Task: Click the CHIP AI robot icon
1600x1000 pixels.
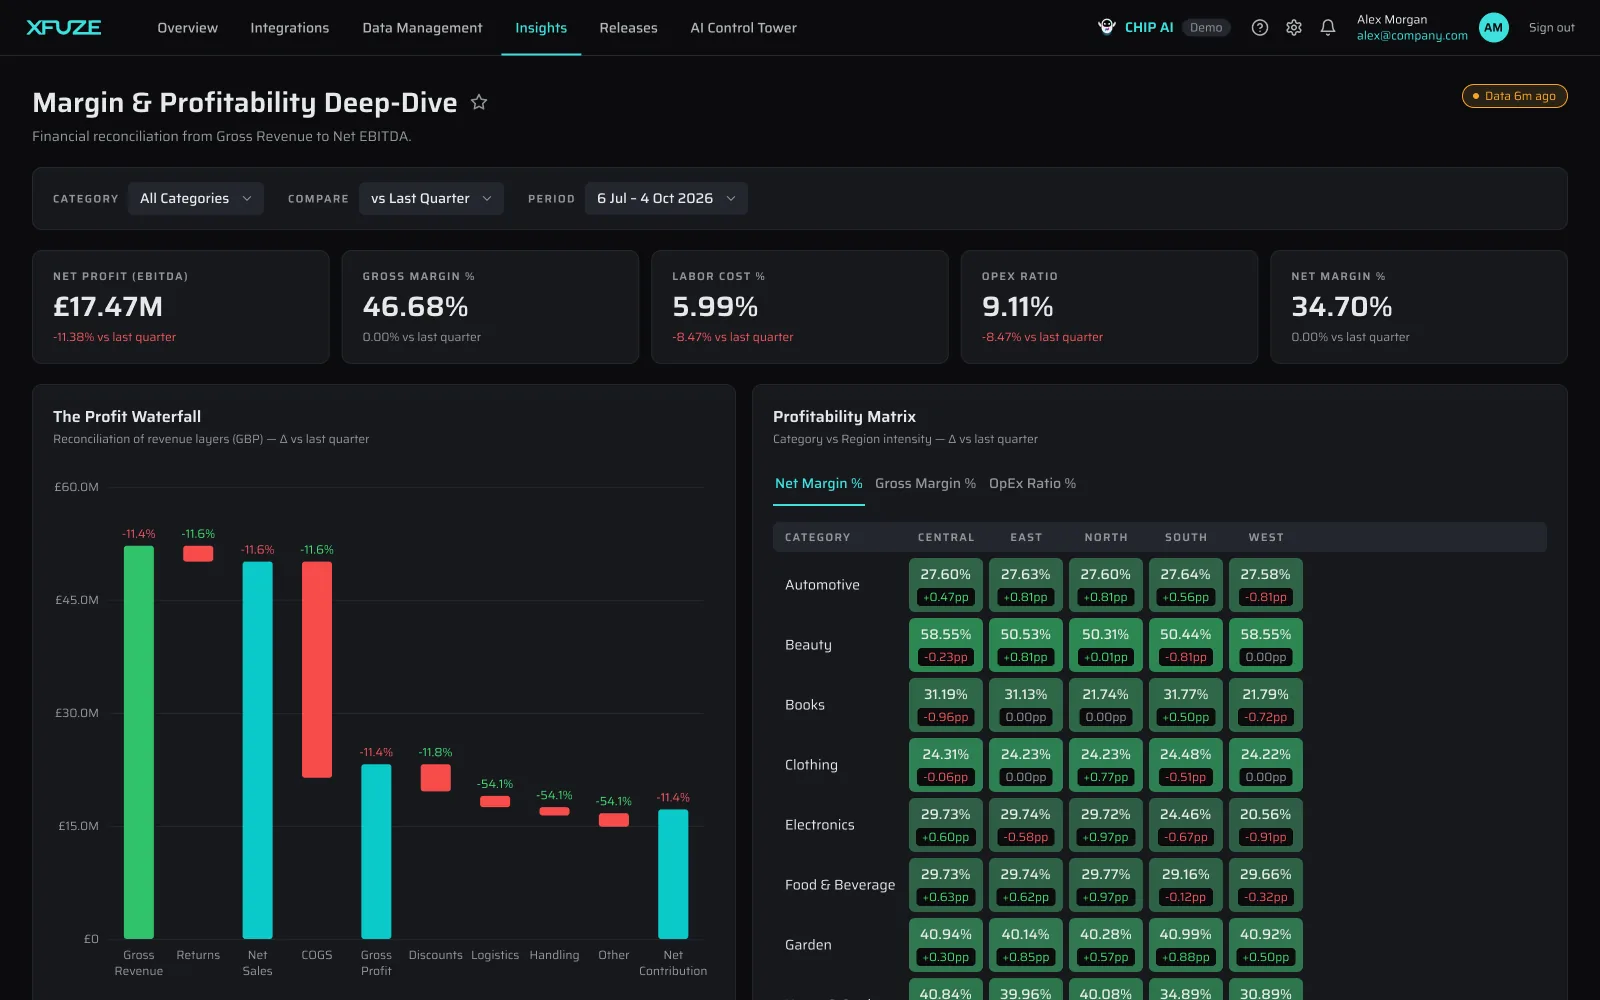Action: click(1107, 27)
